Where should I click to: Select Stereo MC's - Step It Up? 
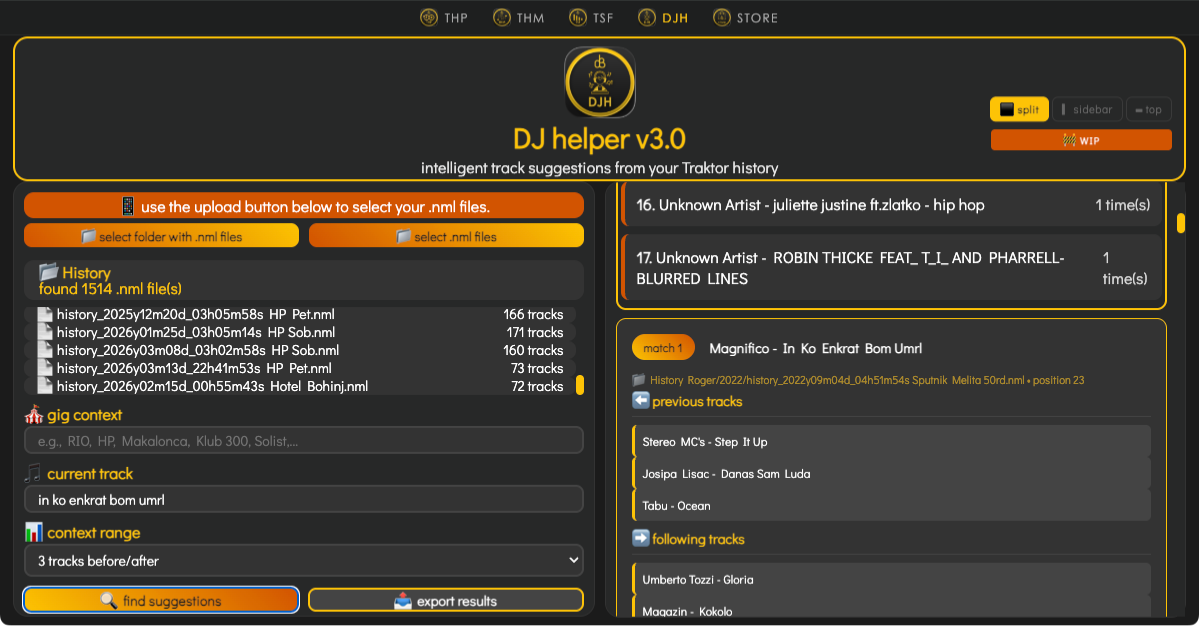[x=892, y=442]
